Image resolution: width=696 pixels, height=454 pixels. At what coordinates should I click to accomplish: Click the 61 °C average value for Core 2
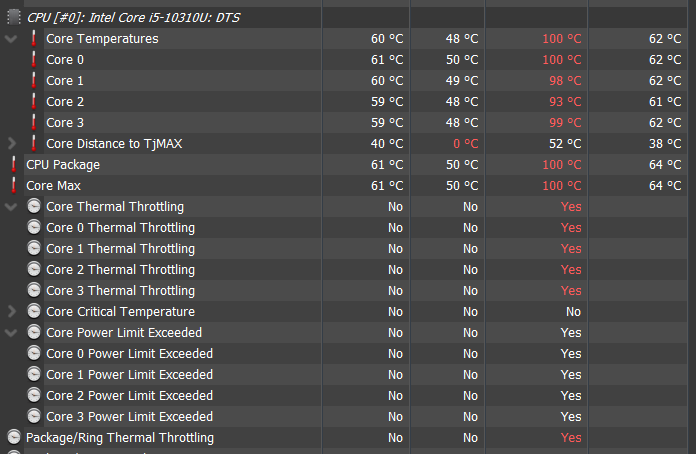(x=665, y=102)
